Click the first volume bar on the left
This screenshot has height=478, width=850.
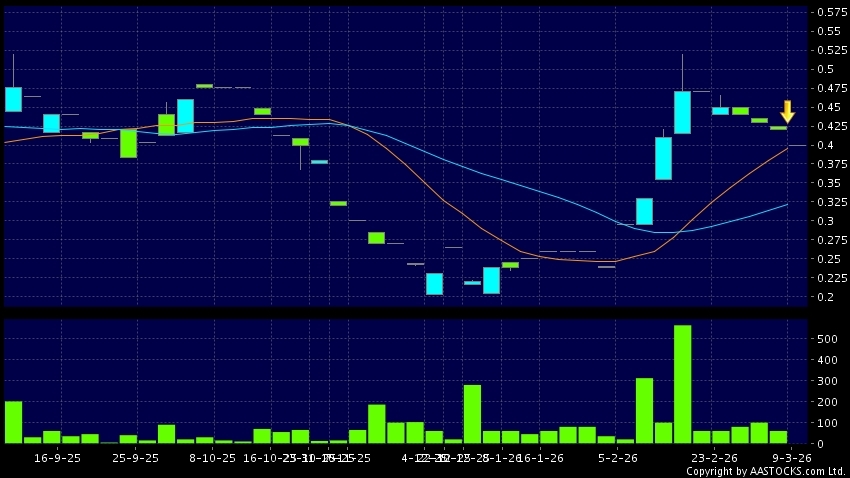[x=13, y=422]
